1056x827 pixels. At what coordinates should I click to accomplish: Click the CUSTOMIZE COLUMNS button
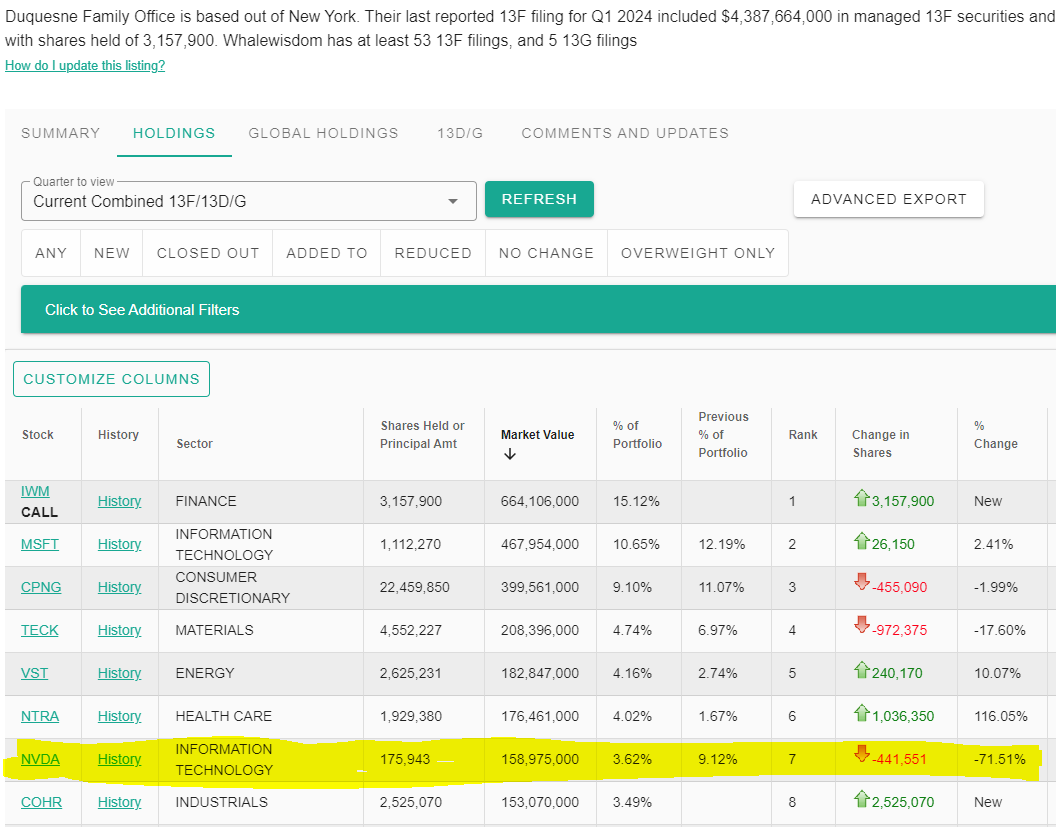[x=112, y=379]
